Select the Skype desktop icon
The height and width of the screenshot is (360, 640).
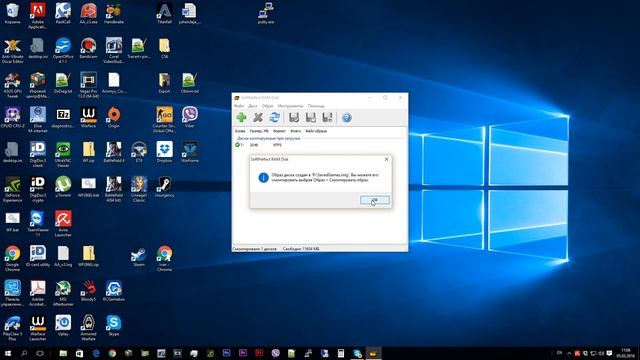coord(113,326)
